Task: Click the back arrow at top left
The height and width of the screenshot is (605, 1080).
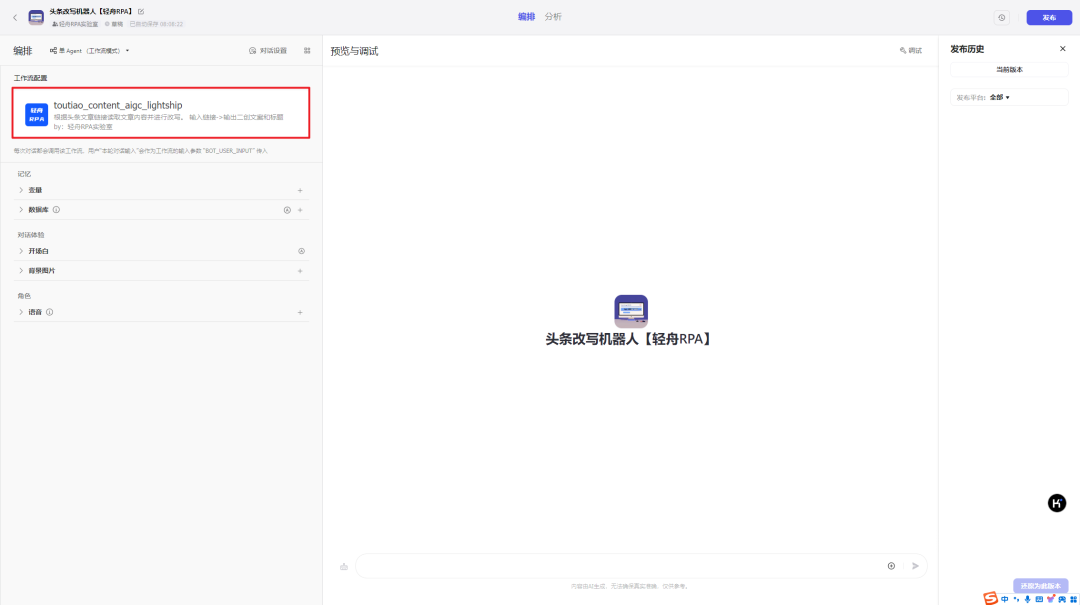Action: pos(15,16)
